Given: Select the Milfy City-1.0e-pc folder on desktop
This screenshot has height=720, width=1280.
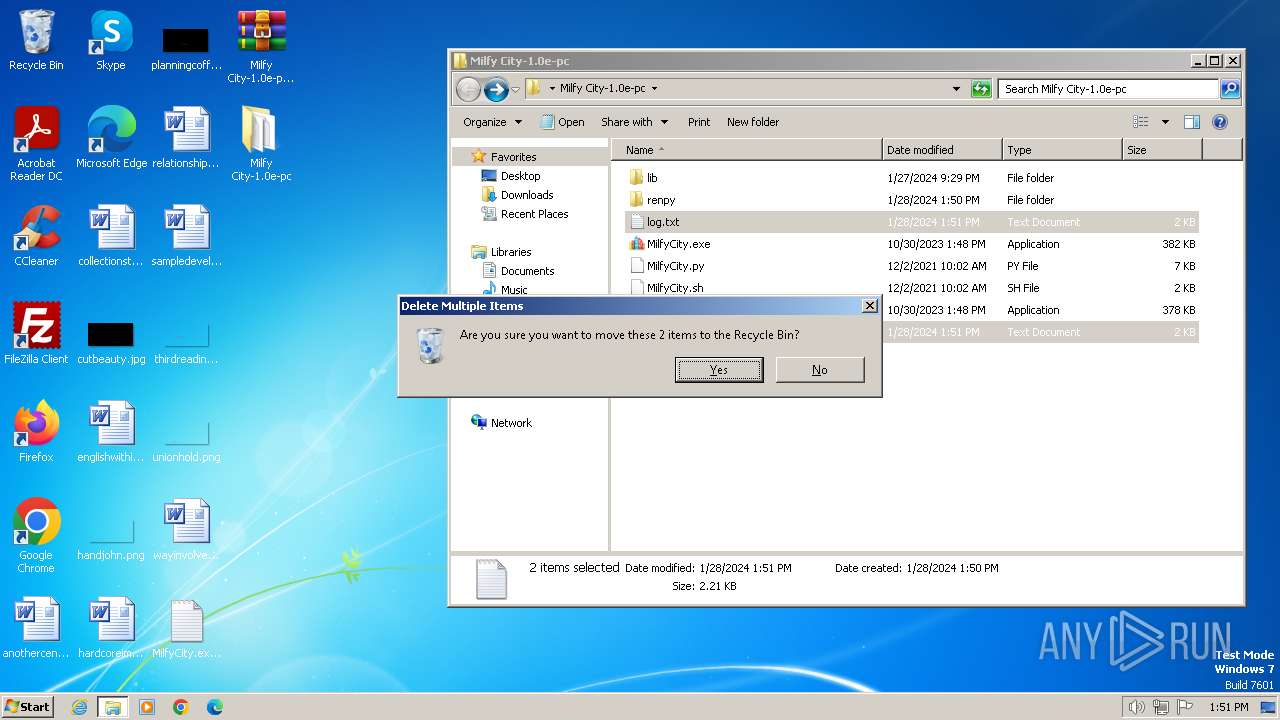Looking at the screenshot, I should click(x=261, y=144).
